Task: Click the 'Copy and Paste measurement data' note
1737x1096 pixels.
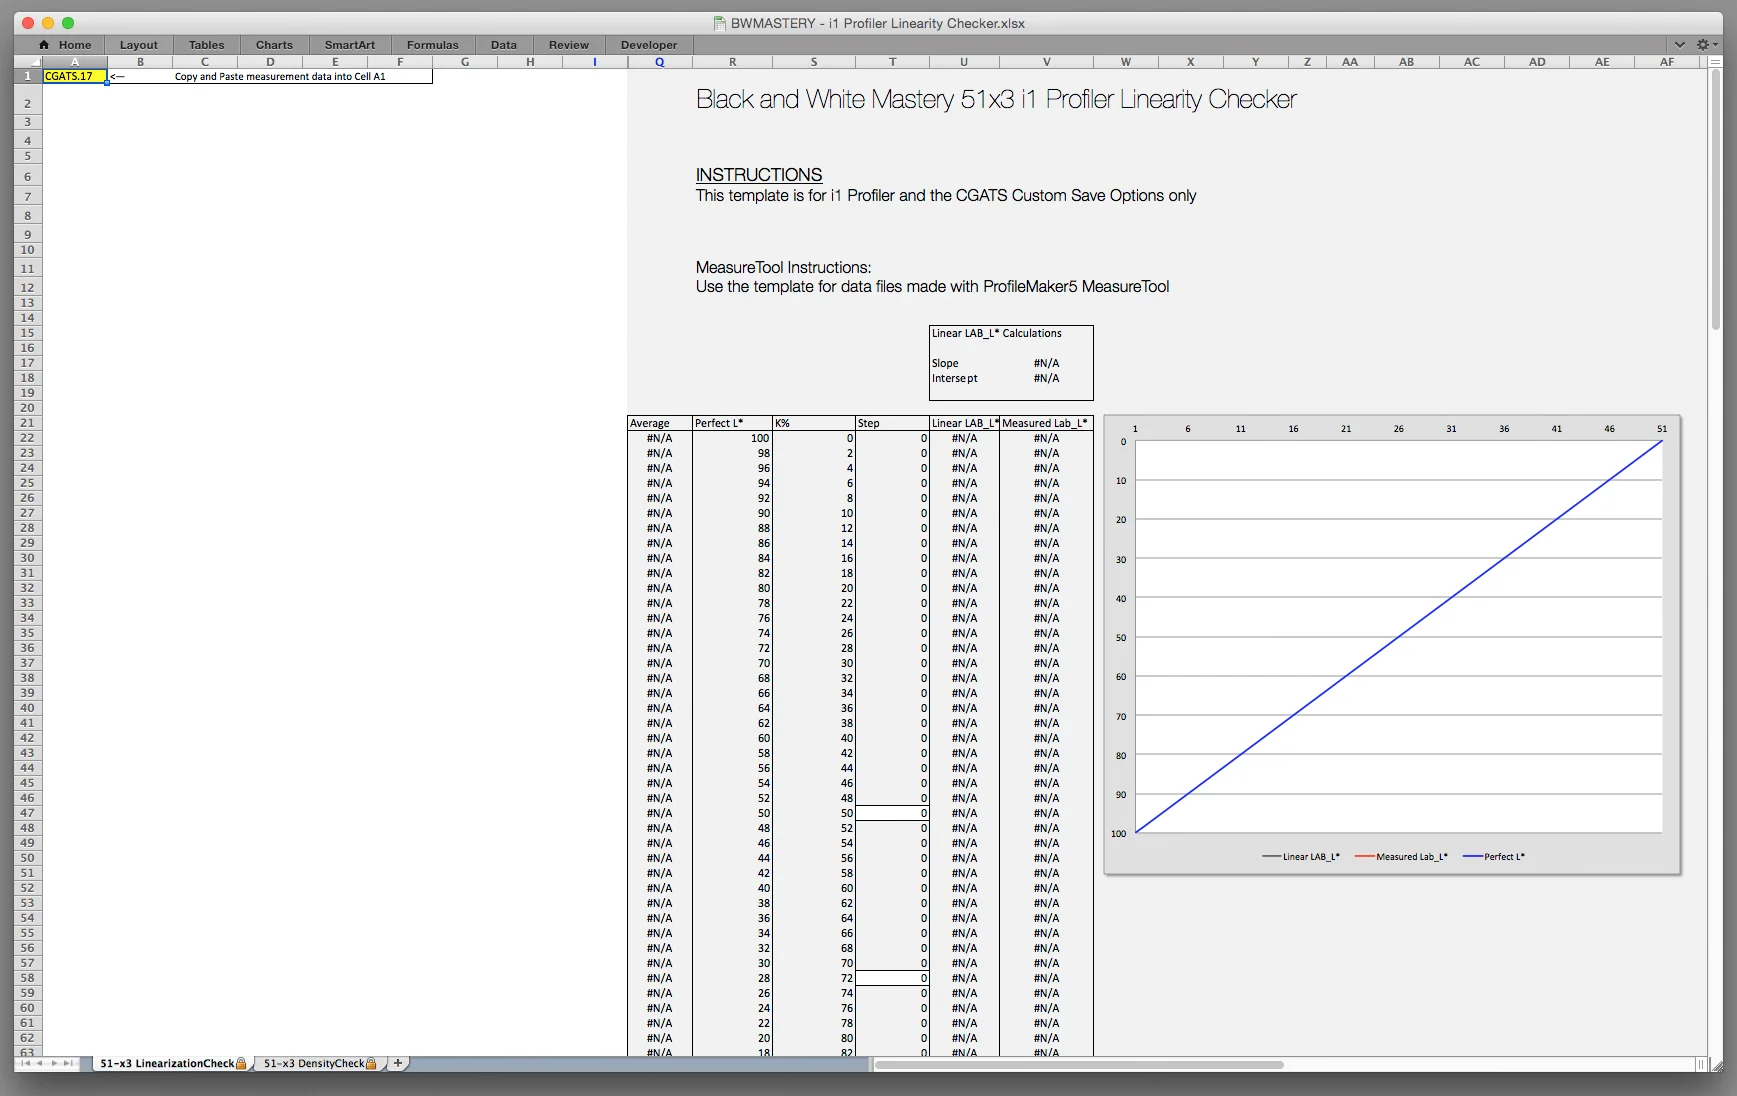Action: [x=280, y=76]
